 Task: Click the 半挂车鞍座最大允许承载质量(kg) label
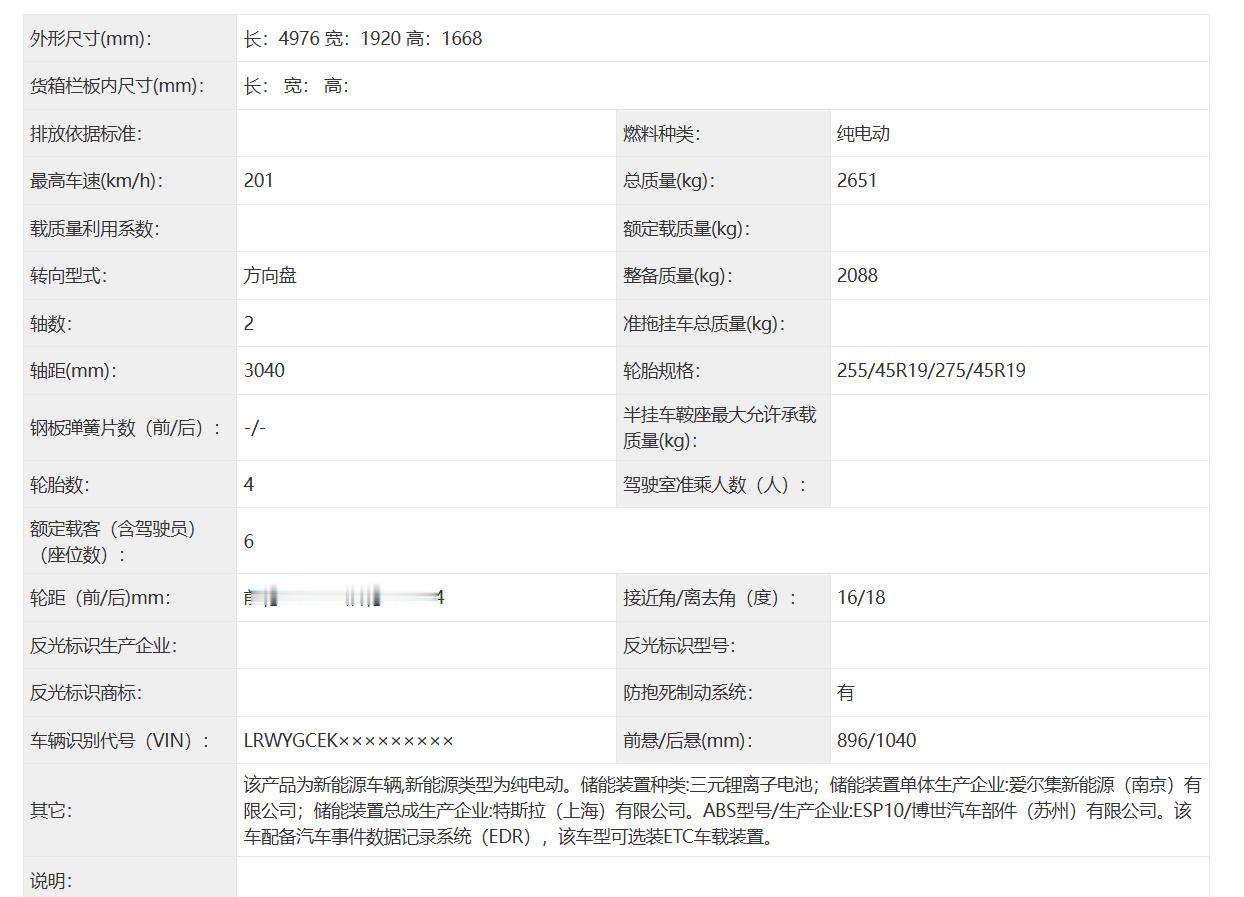(x=720, y=428)
